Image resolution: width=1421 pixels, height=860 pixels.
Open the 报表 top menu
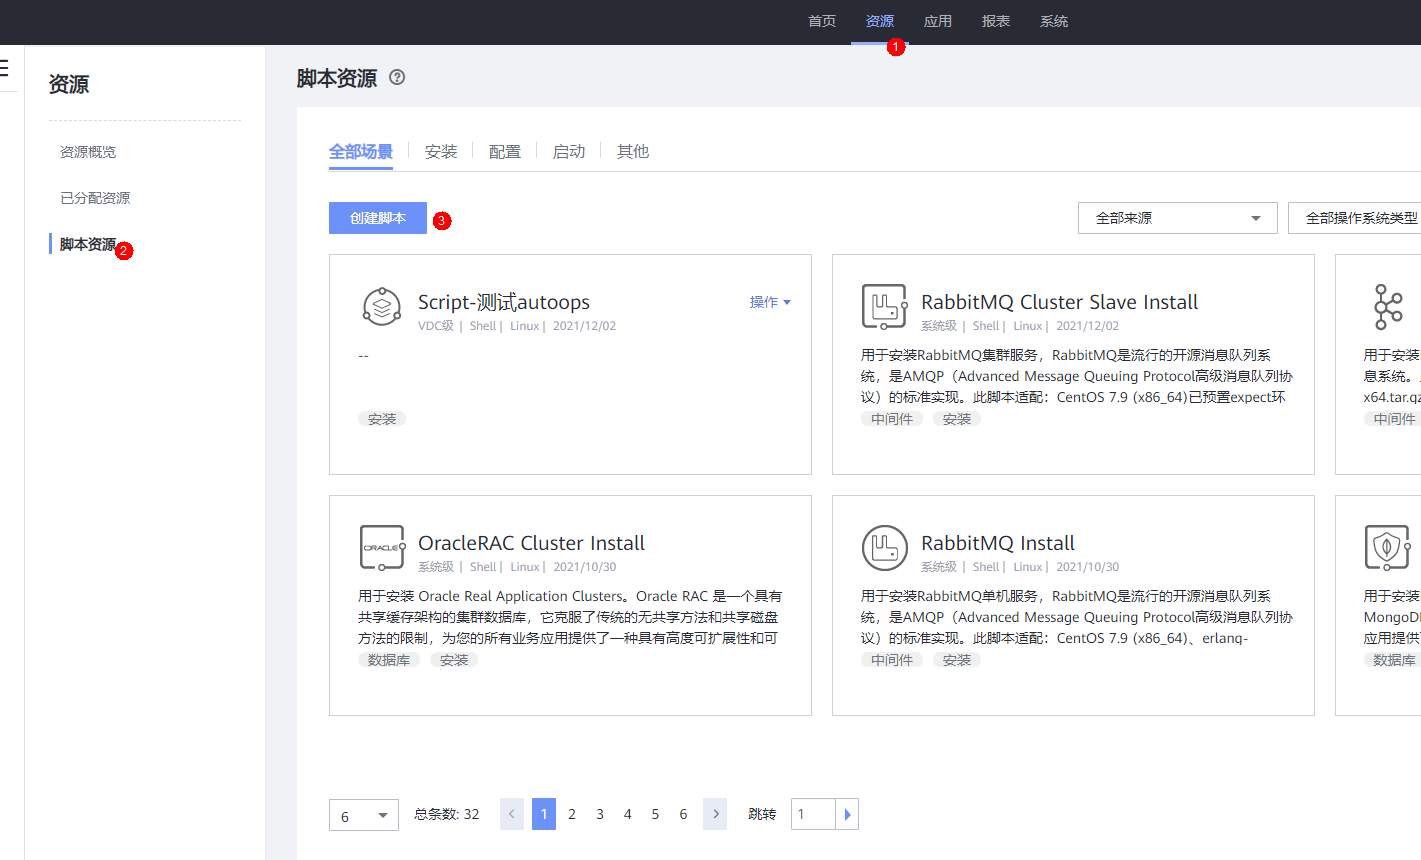[x=996, y=21]
